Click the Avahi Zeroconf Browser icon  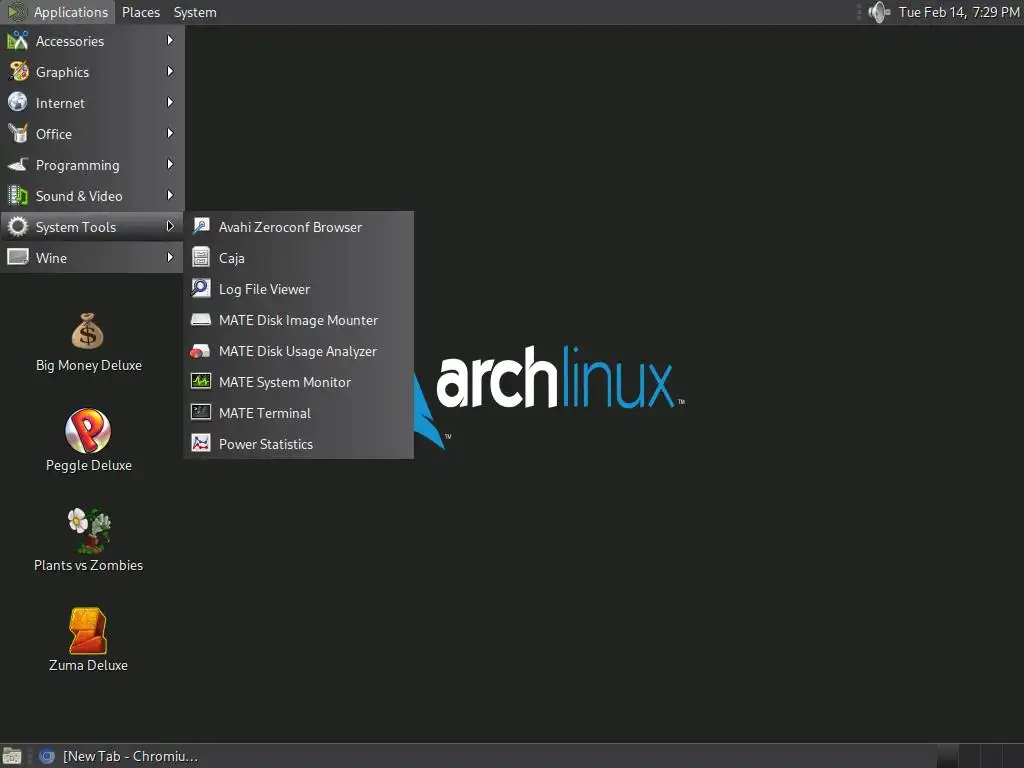point(201,227)
